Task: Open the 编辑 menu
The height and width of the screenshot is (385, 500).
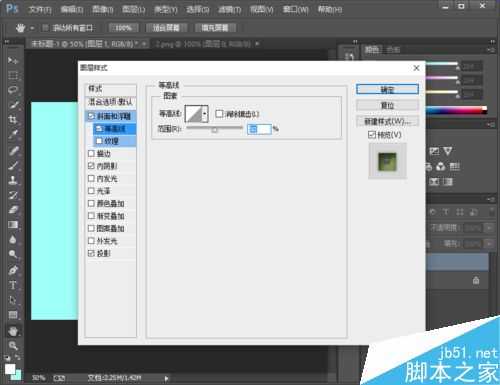Action: point(72,9)
